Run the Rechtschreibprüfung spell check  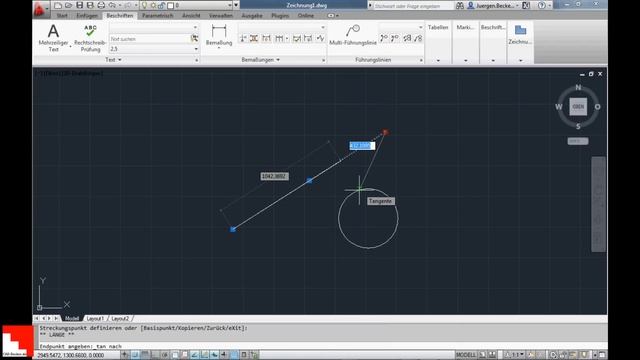click(x=90, y=38)
